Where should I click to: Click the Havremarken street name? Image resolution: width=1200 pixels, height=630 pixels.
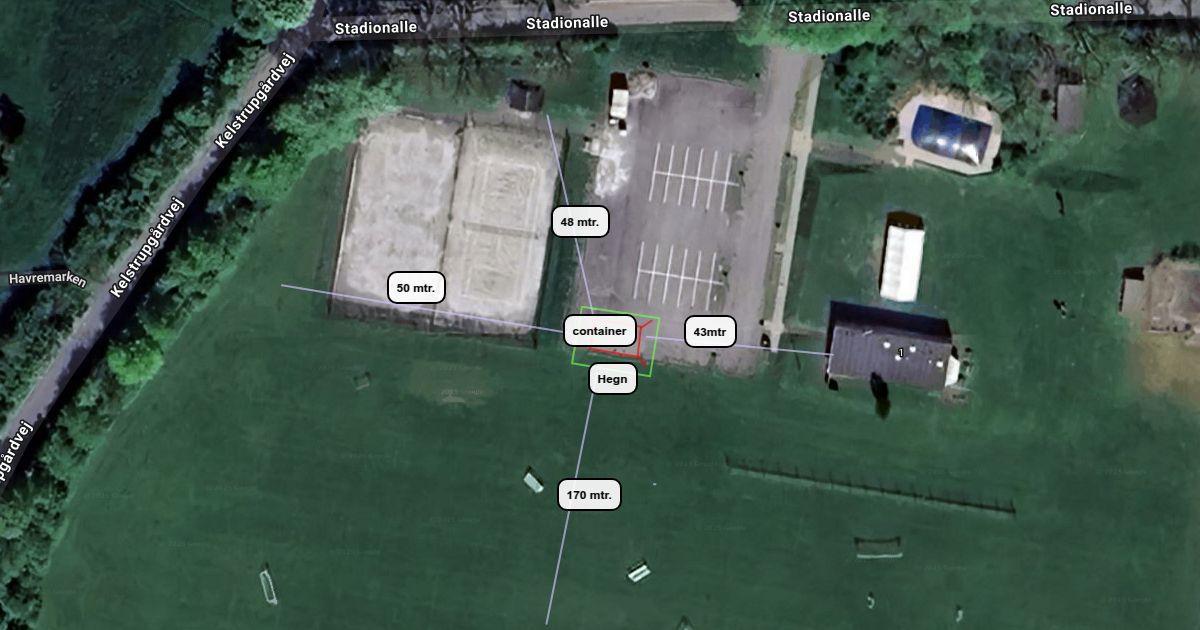pyautogui.click(x=48, y=280)
